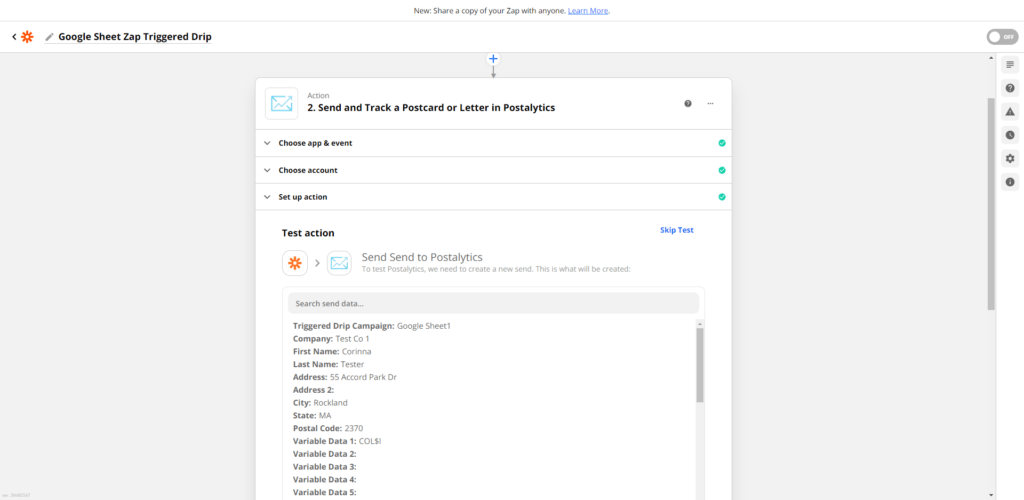
Task: Select the State: MA row
Action: tap(312, 415)
